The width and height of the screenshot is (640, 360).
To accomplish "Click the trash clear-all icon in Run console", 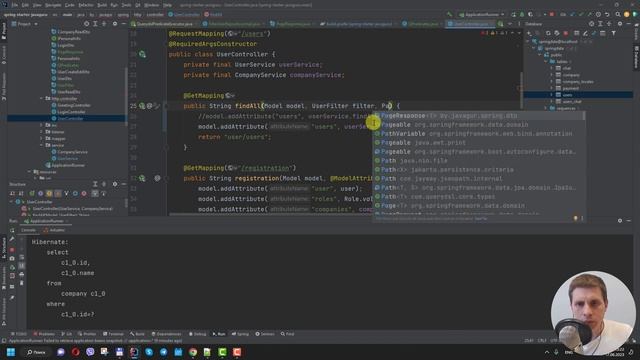I will 22,283.
